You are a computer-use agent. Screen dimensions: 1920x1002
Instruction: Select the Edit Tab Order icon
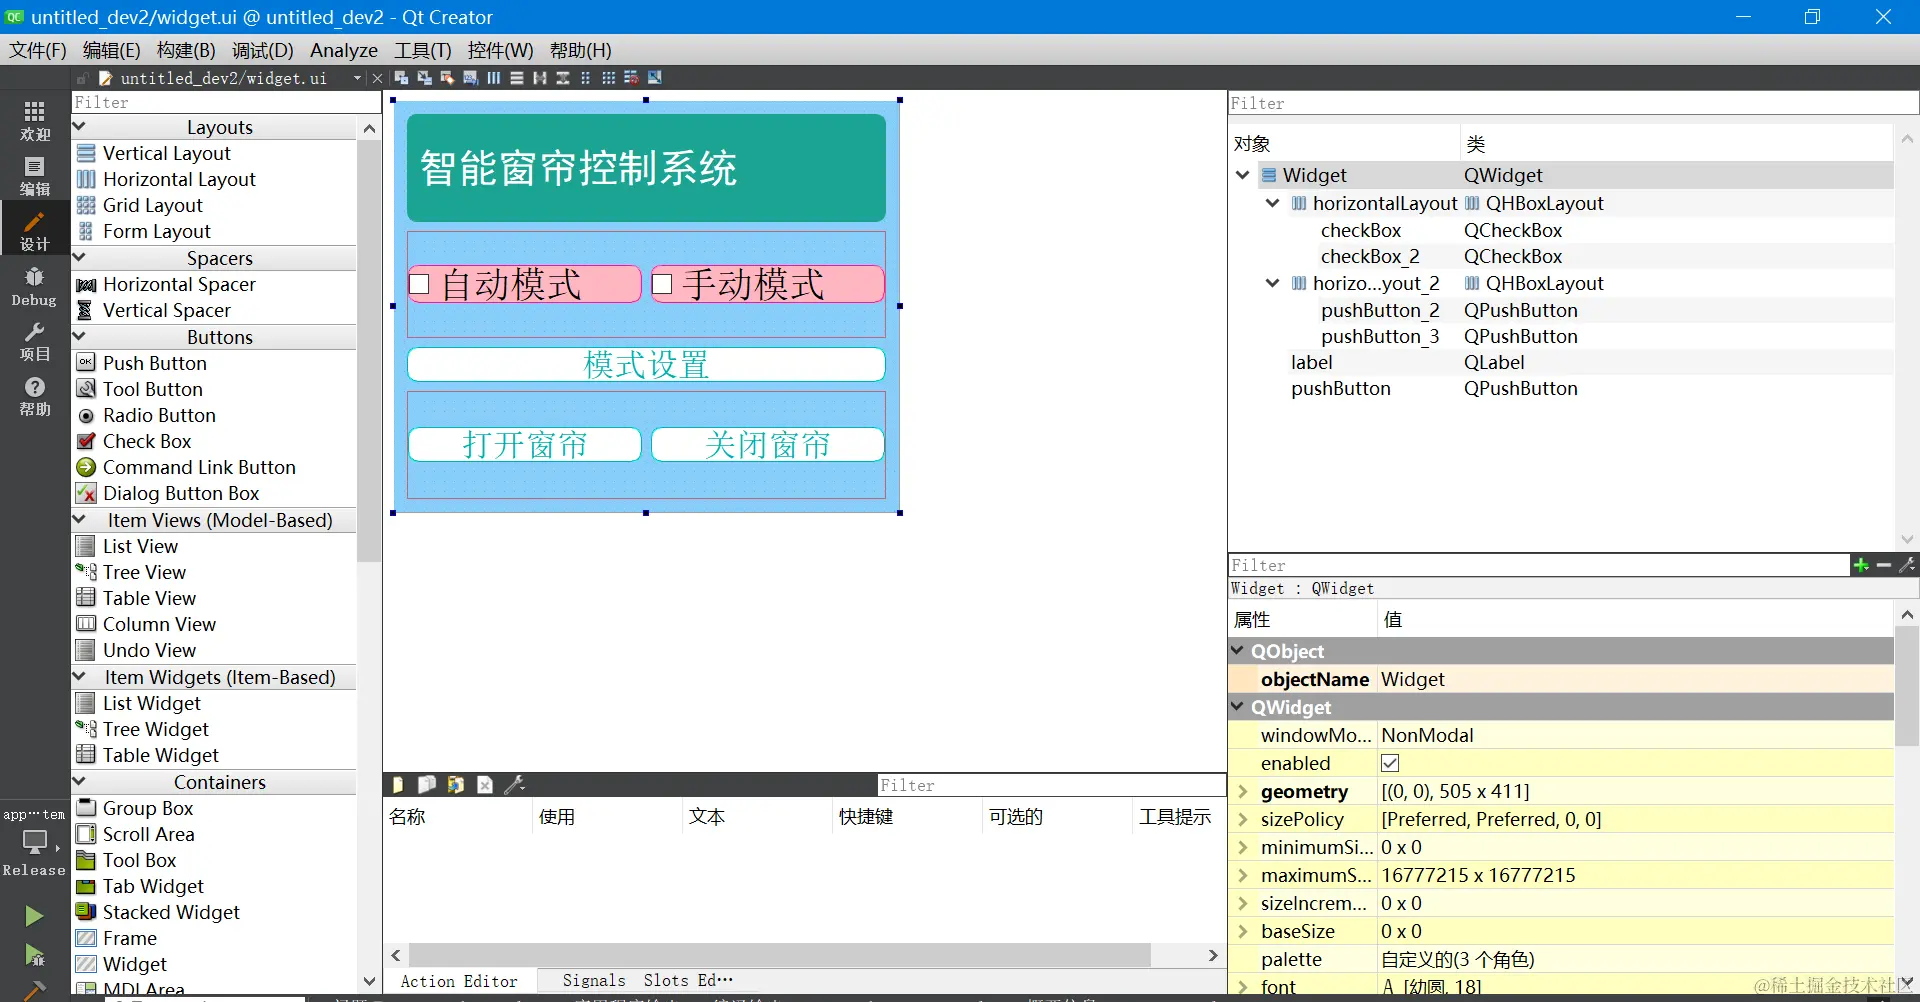[x=470, y=78]
